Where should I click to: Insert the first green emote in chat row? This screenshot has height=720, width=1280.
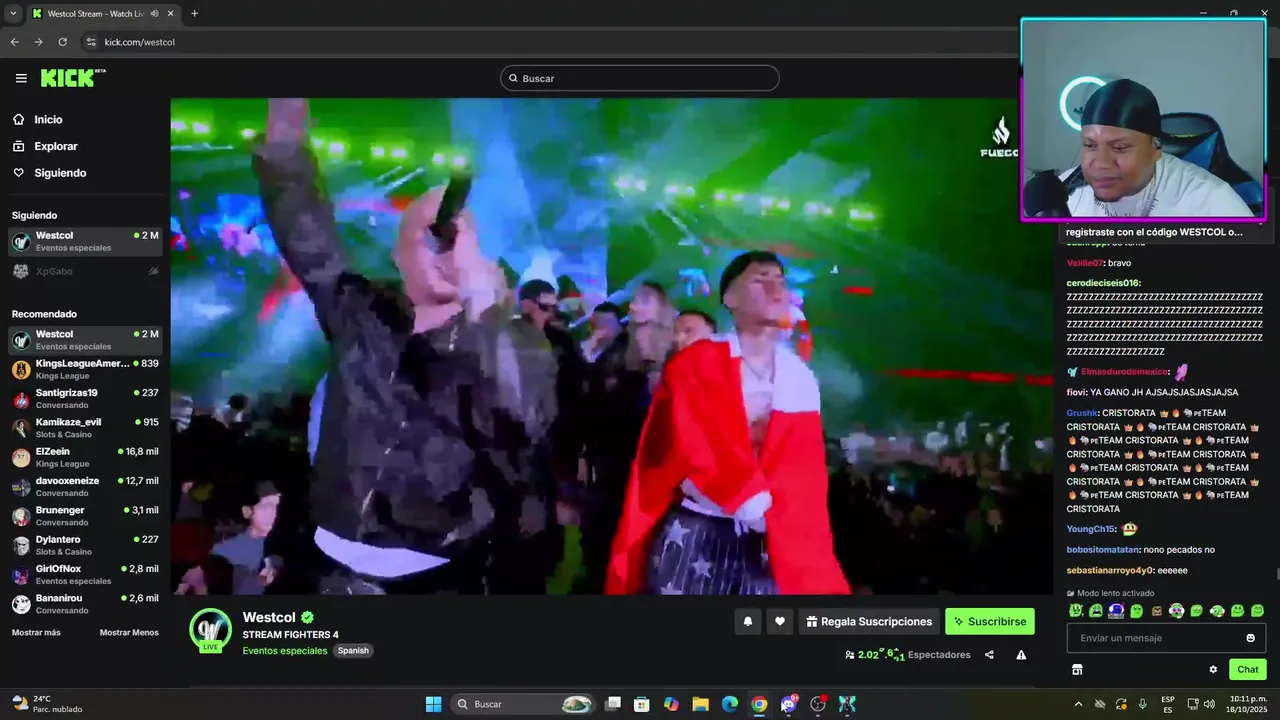click(1076, 610)
